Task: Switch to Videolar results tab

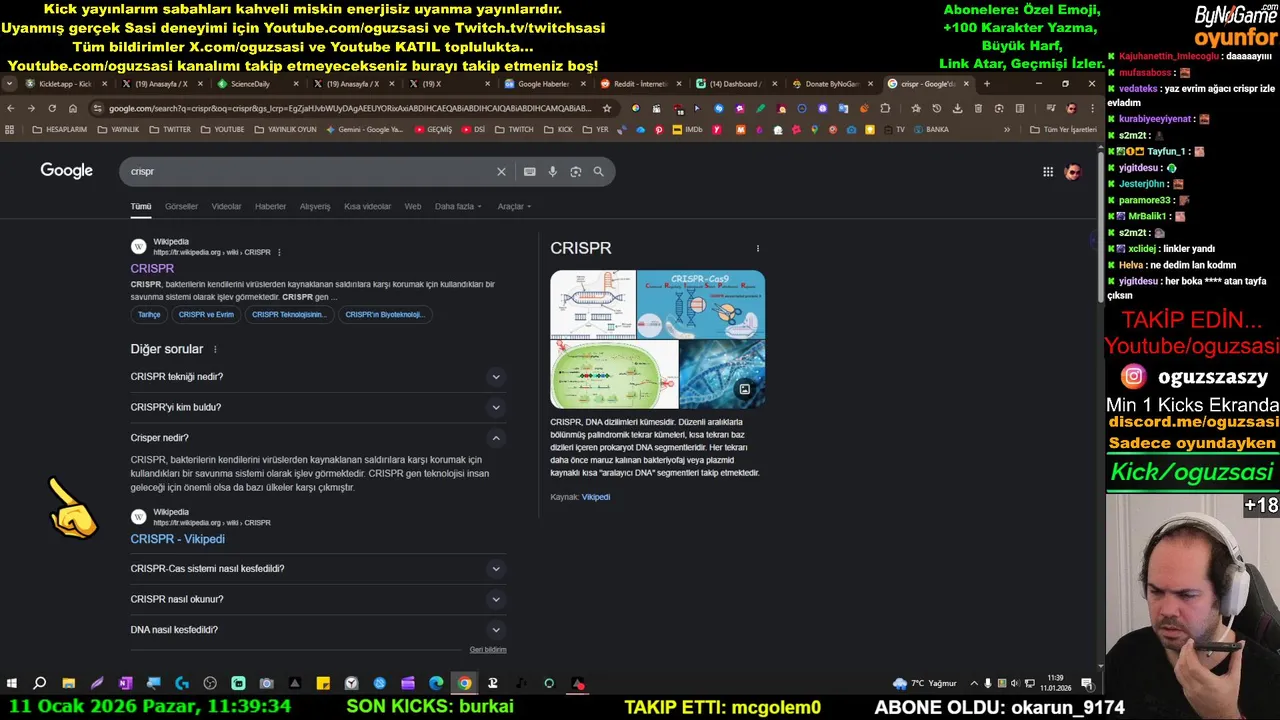Action: (226, 207)
